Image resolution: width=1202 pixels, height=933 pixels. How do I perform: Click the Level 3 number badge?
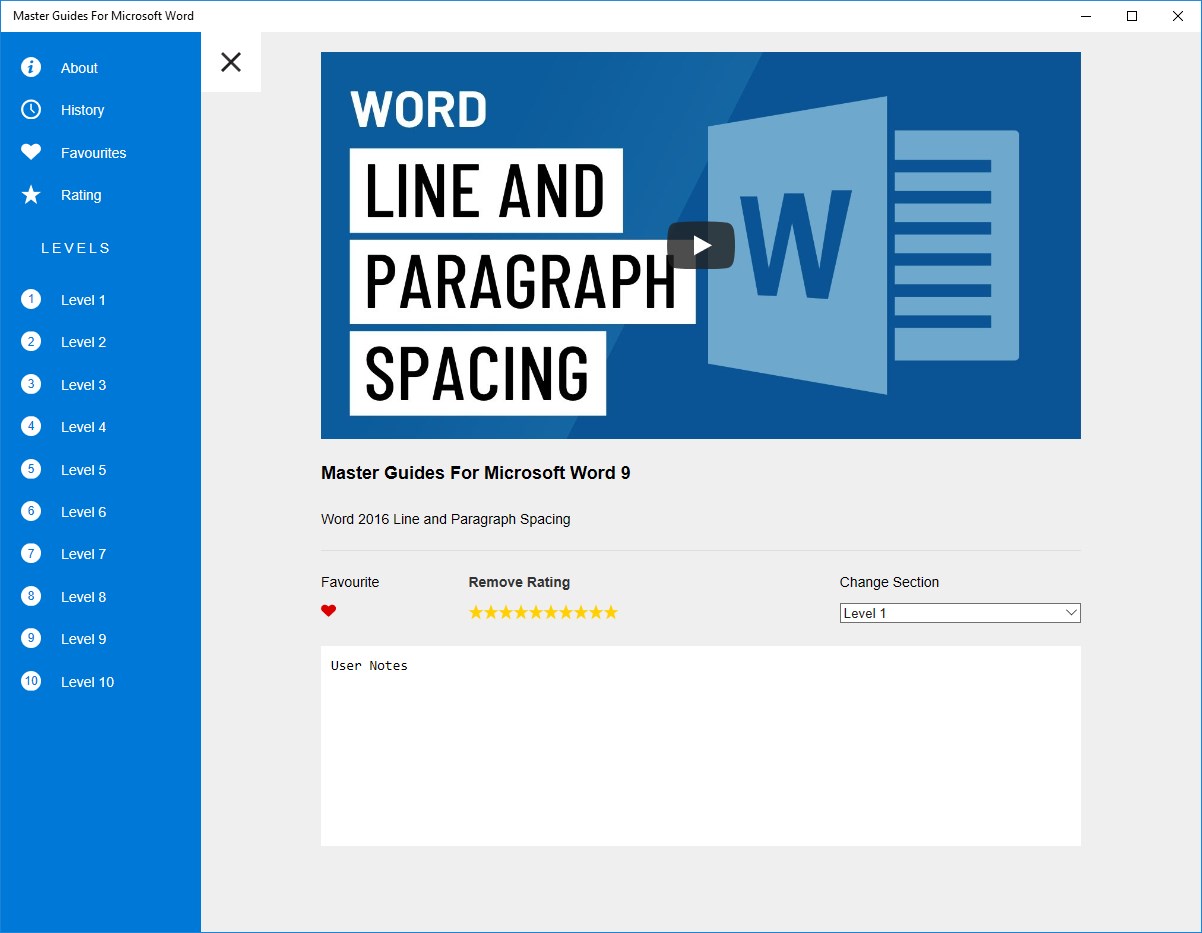click(31, 384)
